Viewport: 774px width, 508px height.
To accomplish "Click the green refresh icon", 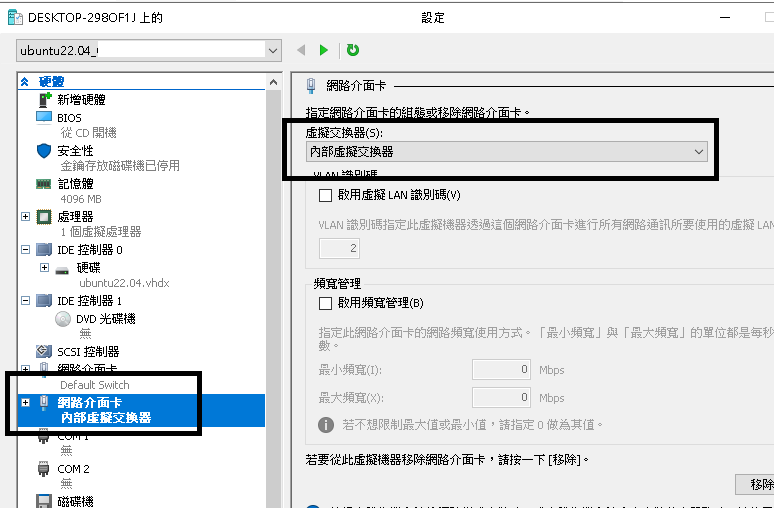I will pyautogui.click(x=352, y=50).
